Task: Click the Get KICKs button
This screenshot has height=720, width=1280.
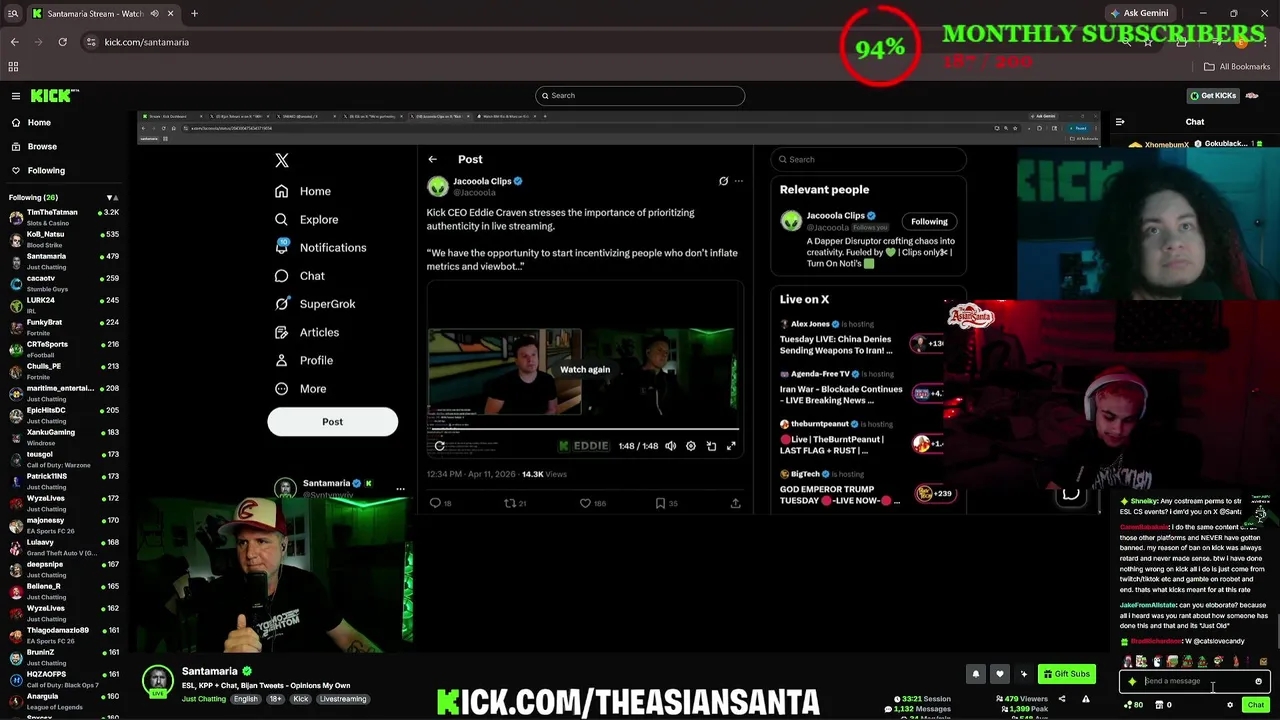Action: (1213, 96)
